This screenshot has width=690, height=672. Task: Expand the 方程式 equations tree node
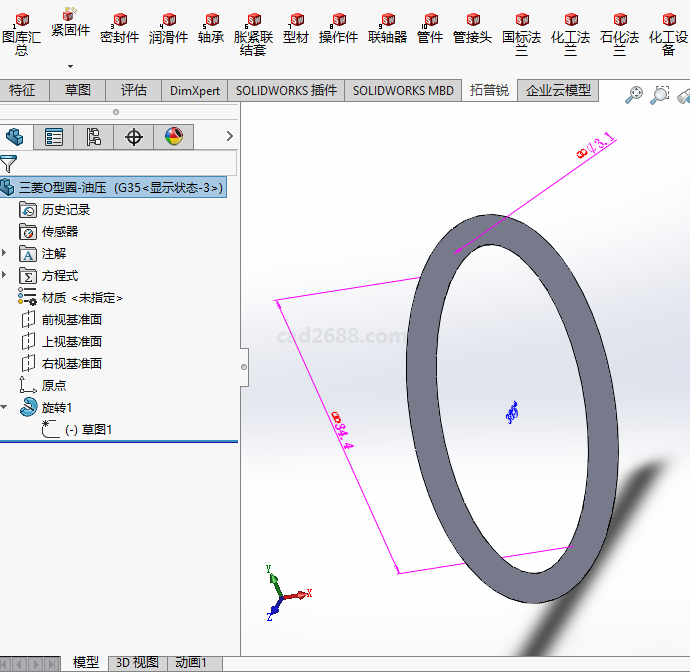coord(5,276)
